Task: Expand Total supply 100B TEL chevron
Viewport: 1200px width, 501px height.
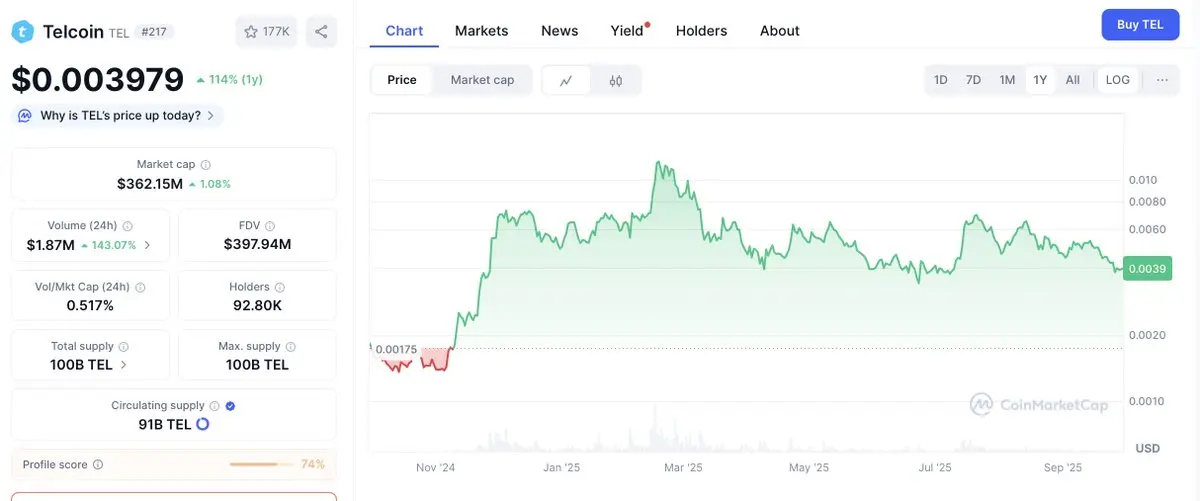Action: pyautogui.click(x=123, y=365)
